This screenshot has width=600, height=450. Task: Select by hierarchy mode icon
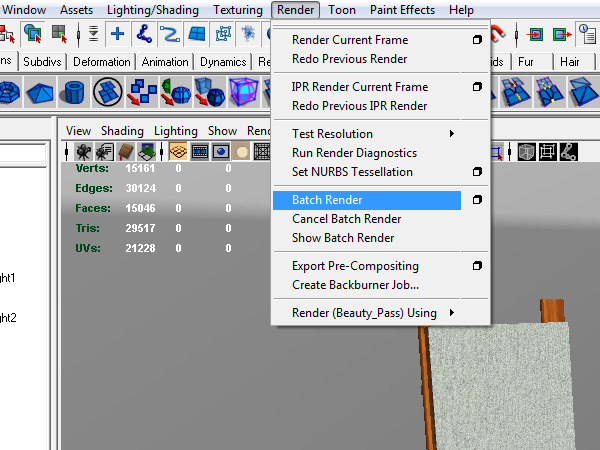pyautogui.click(x=7, y=34)
